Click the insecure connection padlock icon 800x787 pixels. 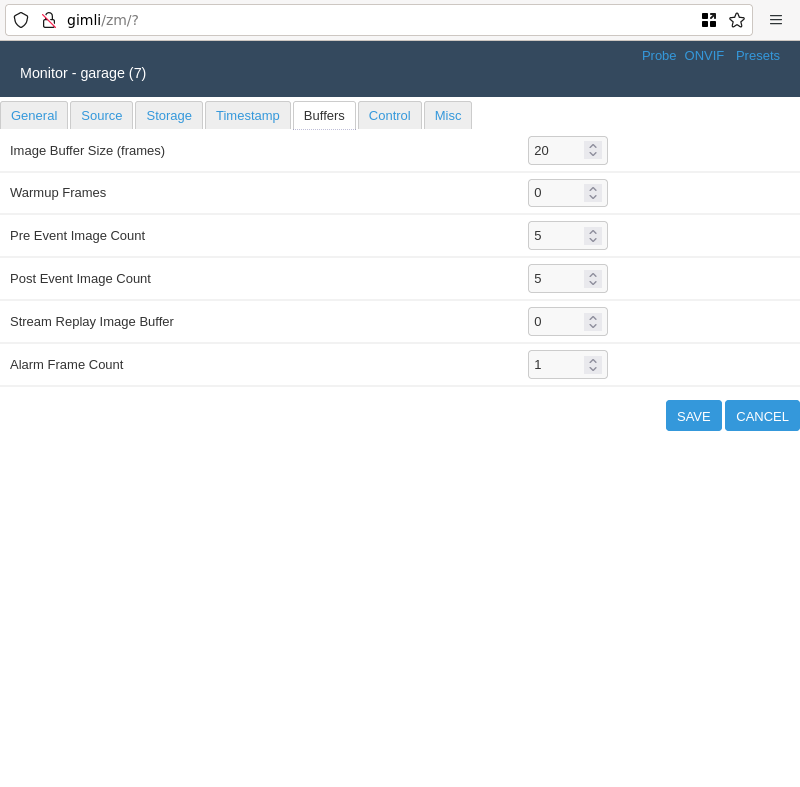[x=49, y=20]
